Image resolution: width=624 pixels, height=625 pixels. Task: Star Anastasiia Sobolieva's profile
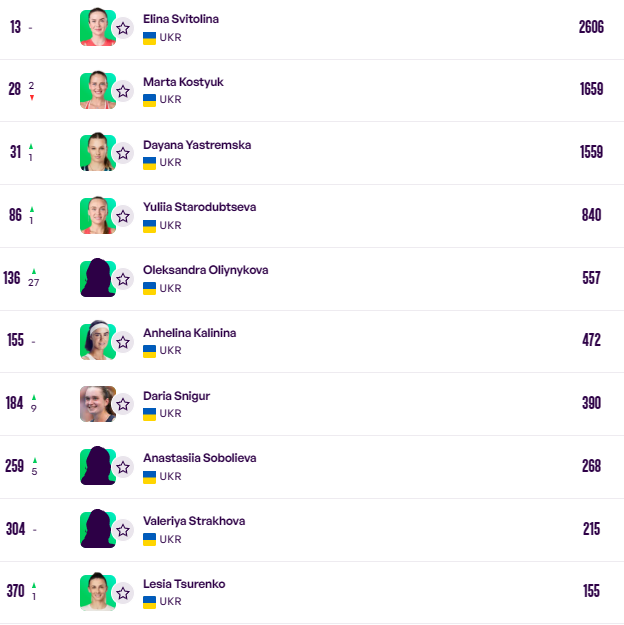click(123, 467)
